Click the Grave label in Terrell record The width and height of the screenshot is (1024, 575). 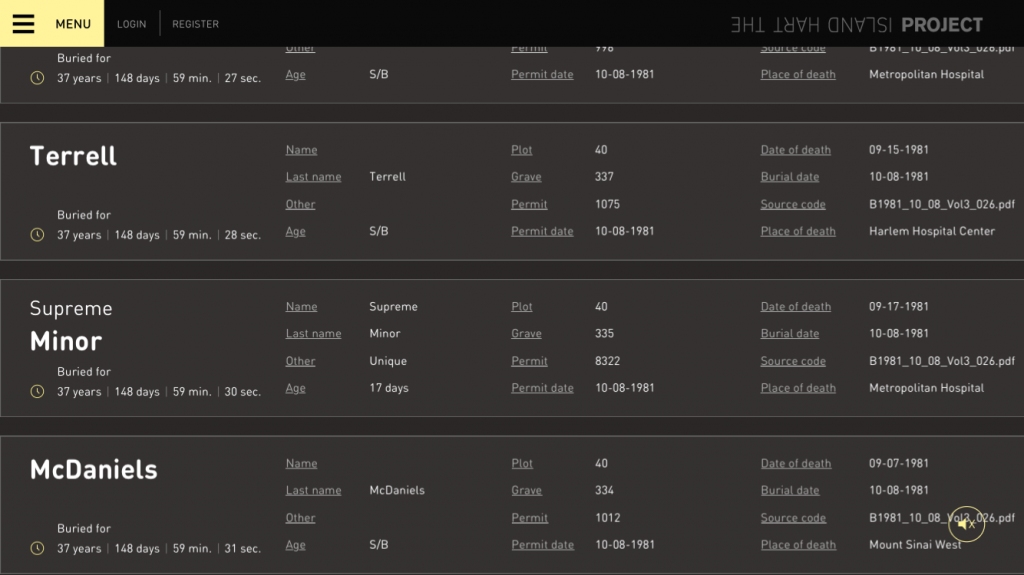(526, 177)
